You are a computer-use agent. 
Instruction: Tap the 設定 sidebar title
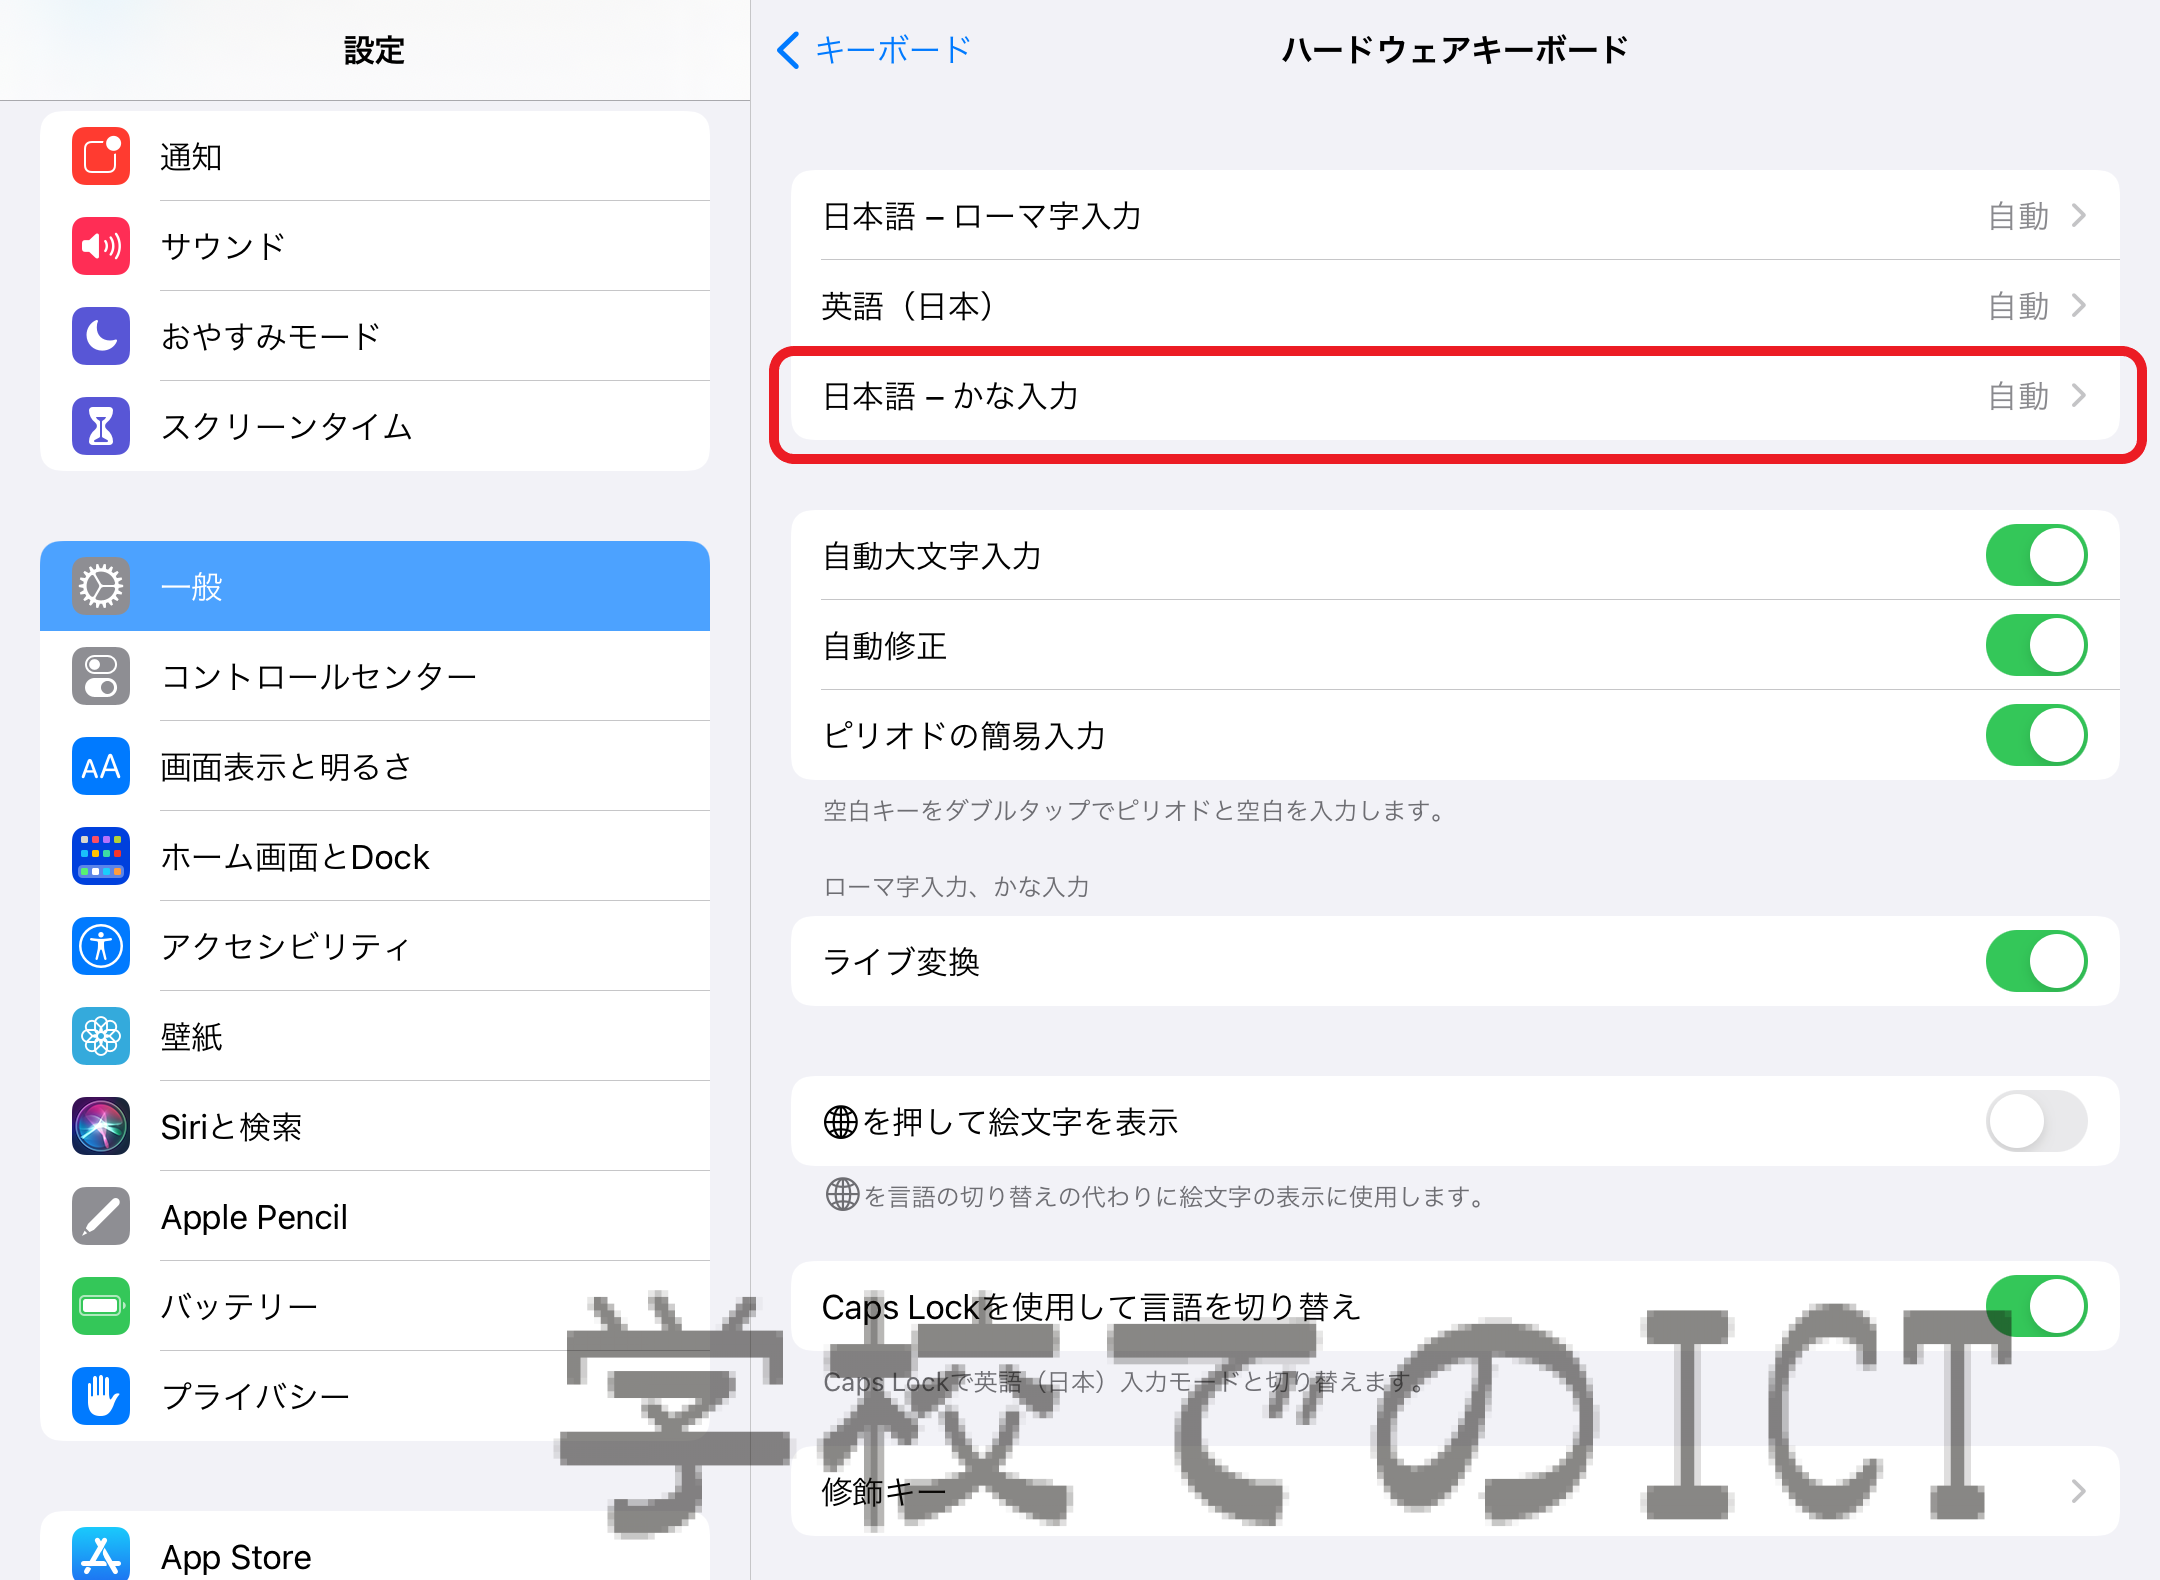coord(375,50)
